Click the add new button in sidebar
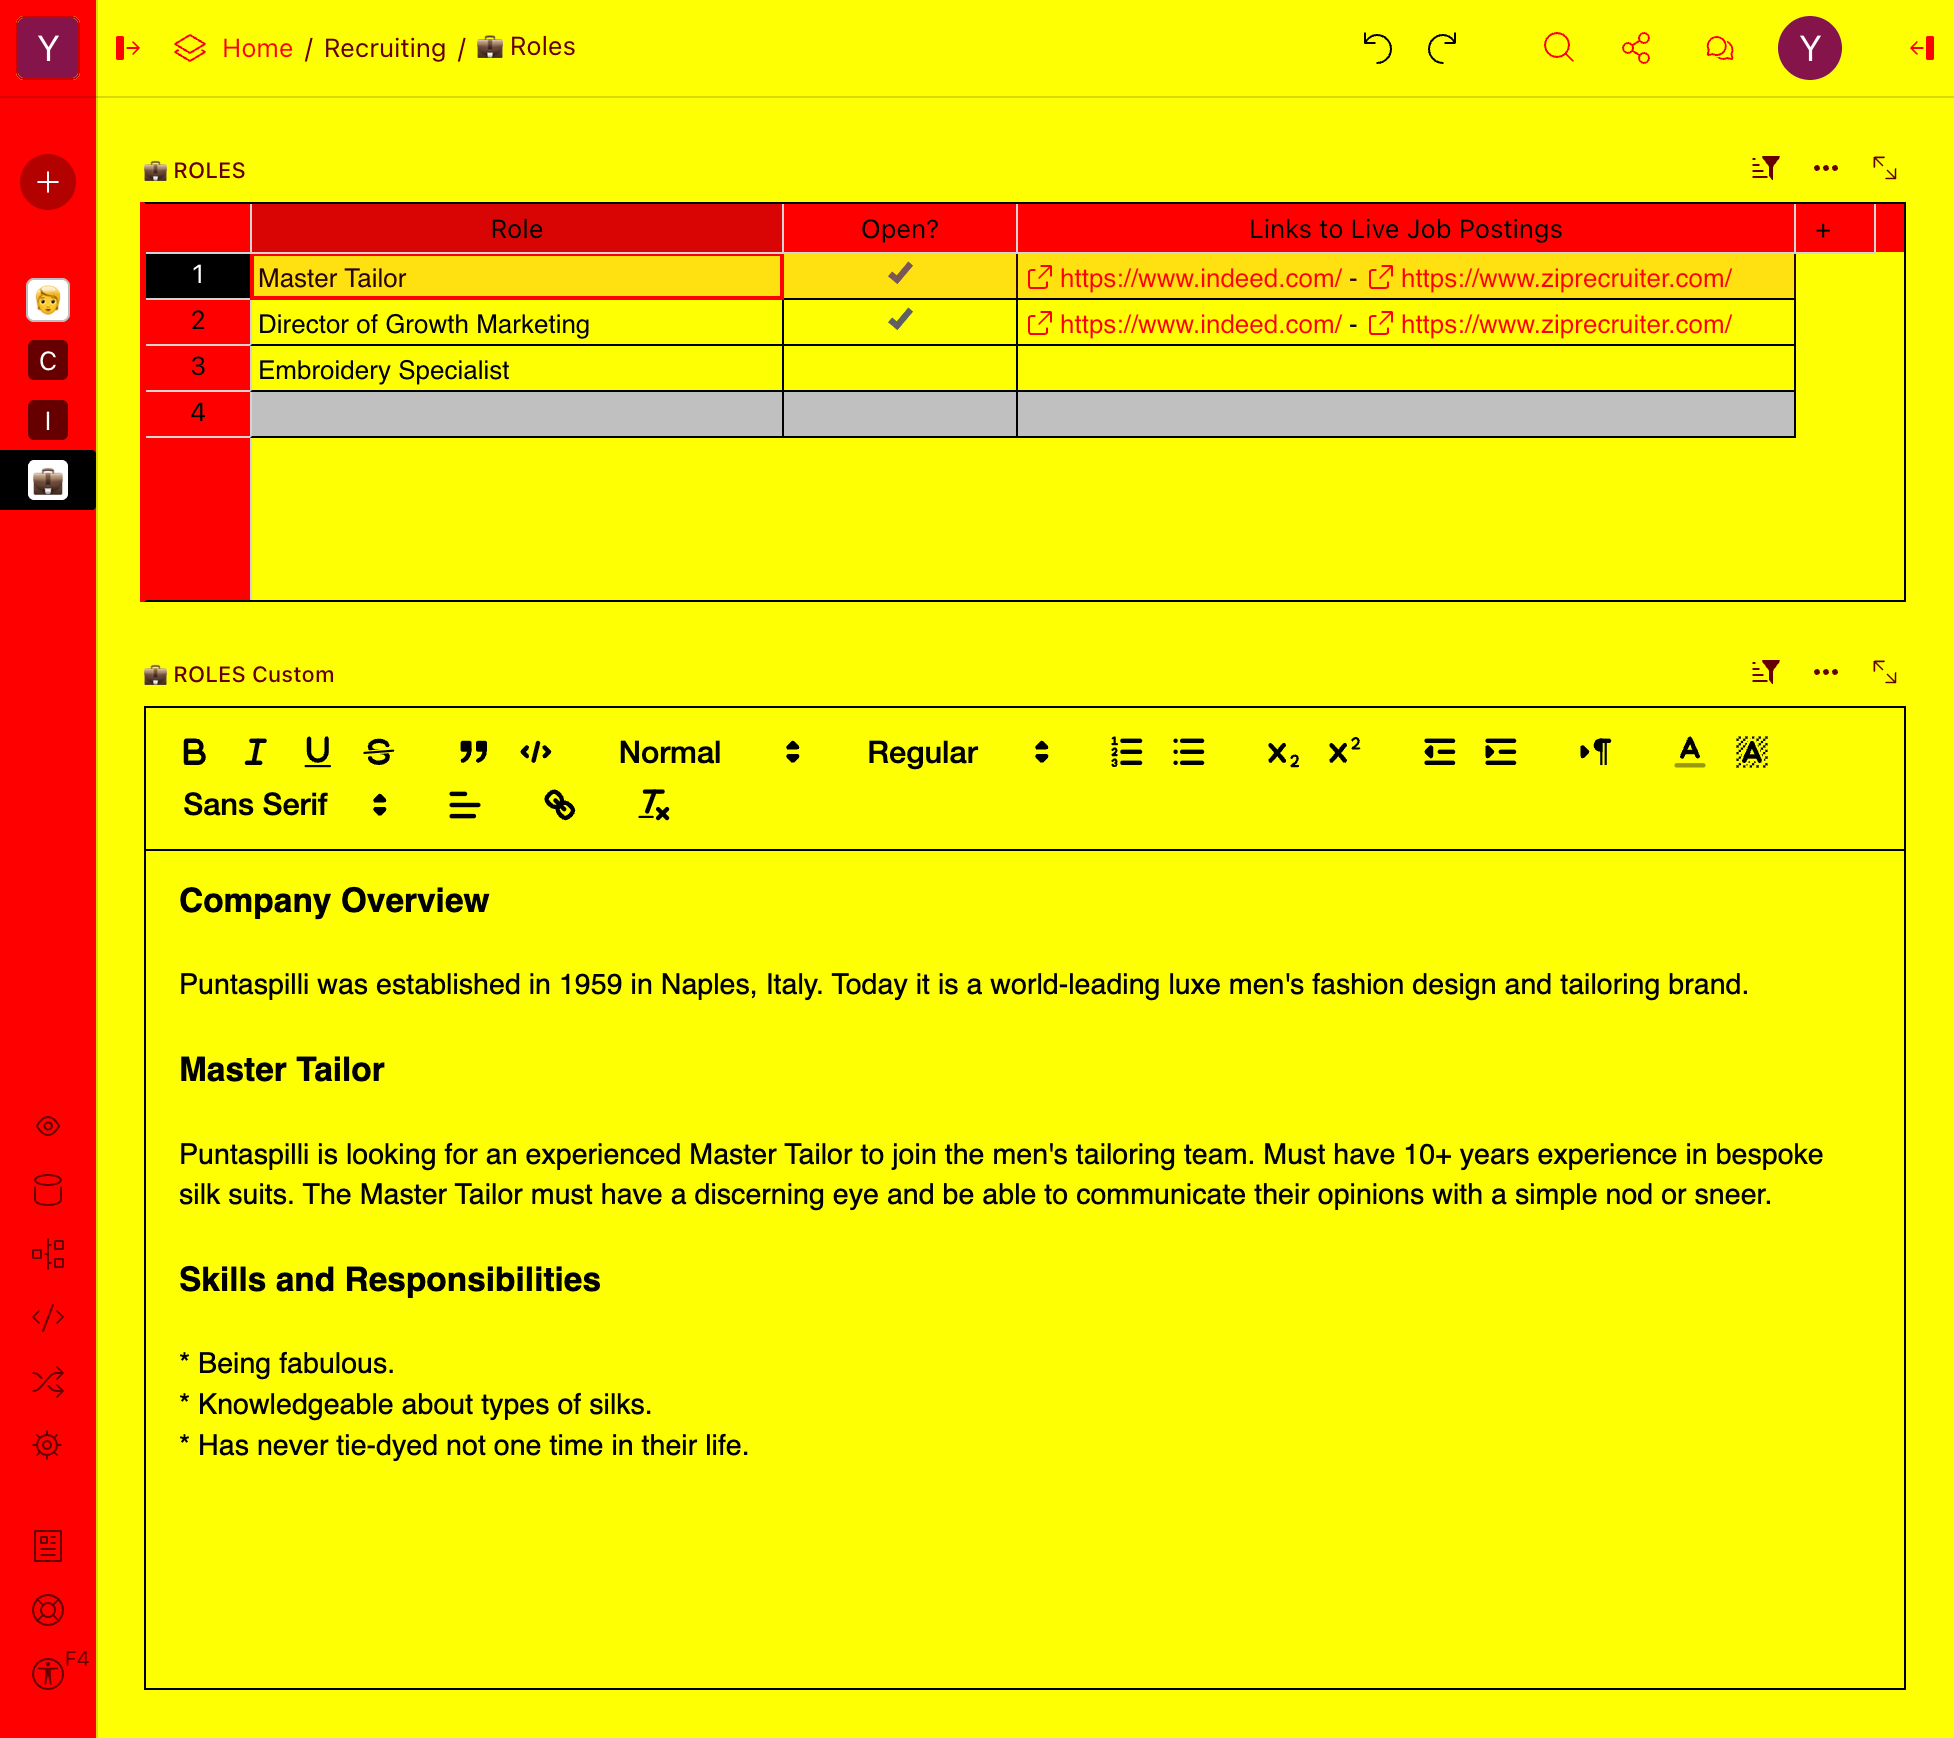The image size is (1954, 1738). (x=48, y=182)
